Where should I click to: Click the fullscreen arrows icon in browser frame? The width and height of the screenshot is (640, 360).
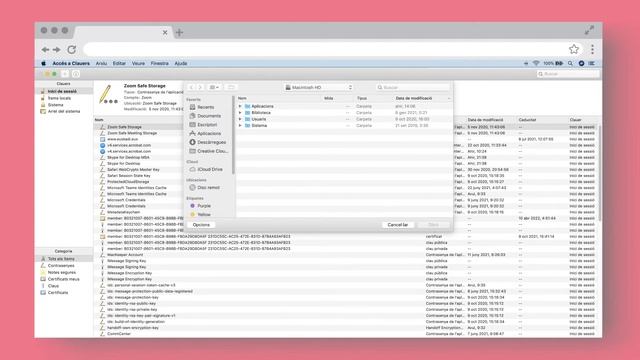tap(589, 30)
